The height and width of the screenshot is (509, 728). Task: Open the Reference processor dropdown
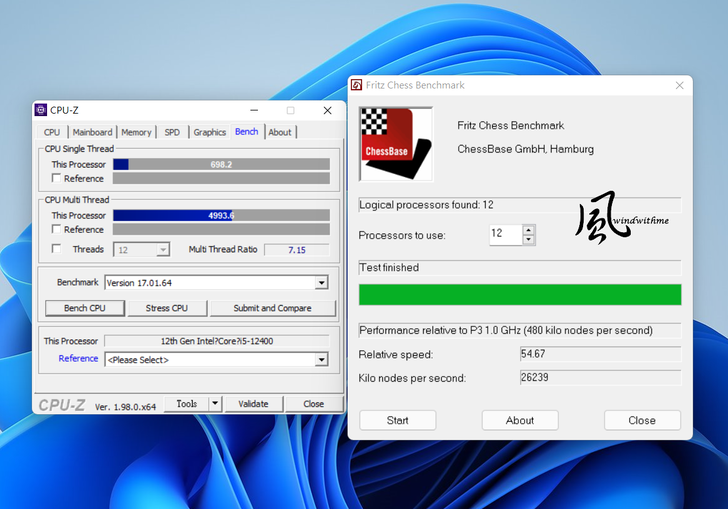pos(321,360)
